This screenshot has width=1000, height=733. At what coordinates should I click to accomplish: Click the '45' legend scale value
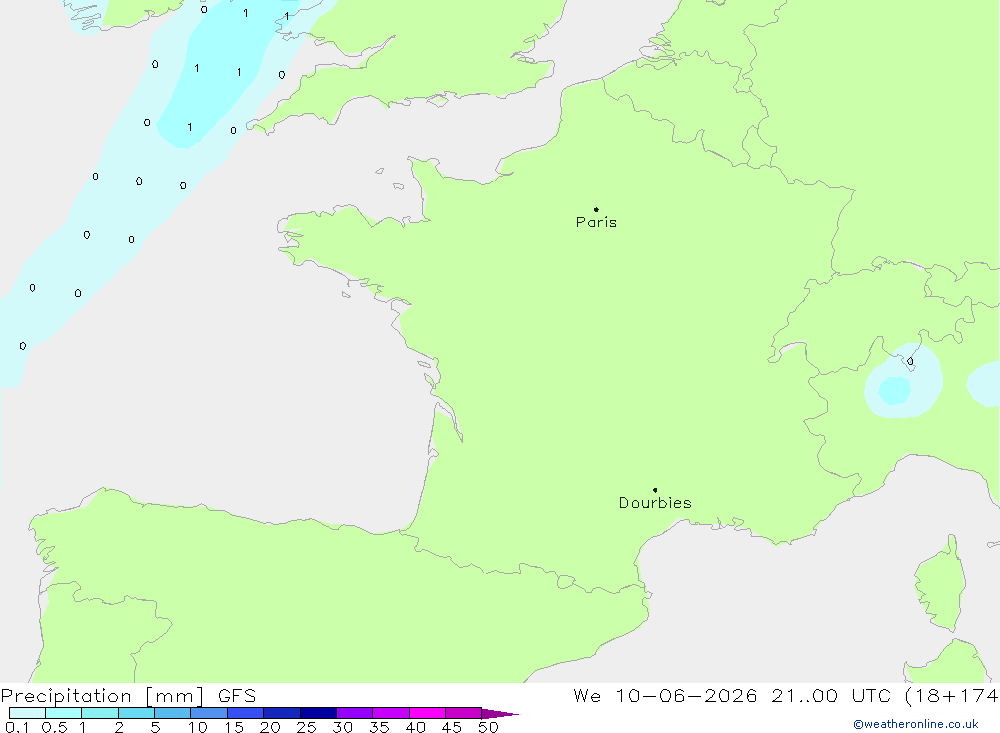point(452,727)
